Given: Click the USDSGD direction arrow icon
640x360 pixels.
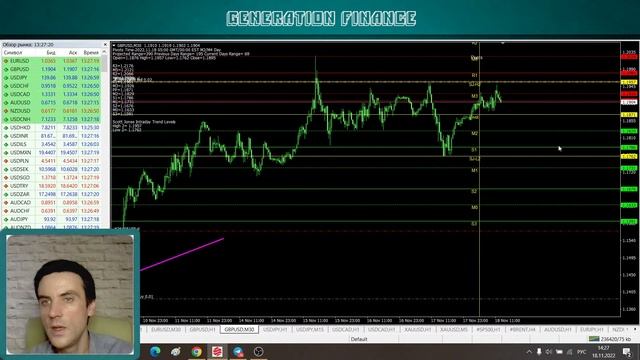Looking at the screenshot, I should 6,178.
